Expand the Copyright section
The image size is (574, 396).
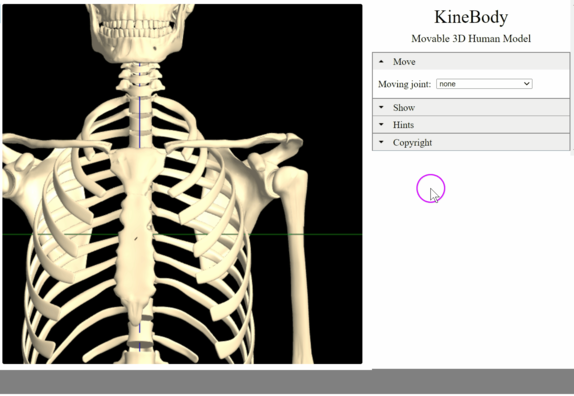tap(471, 142)
